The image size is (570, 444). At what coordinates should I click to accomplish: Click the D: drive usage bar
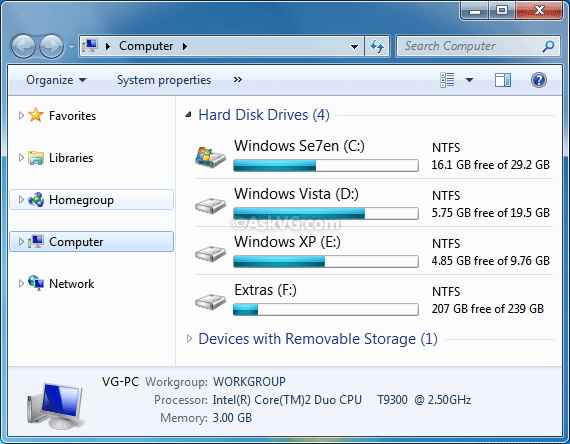pyautogui.click(x=326, y=213)
